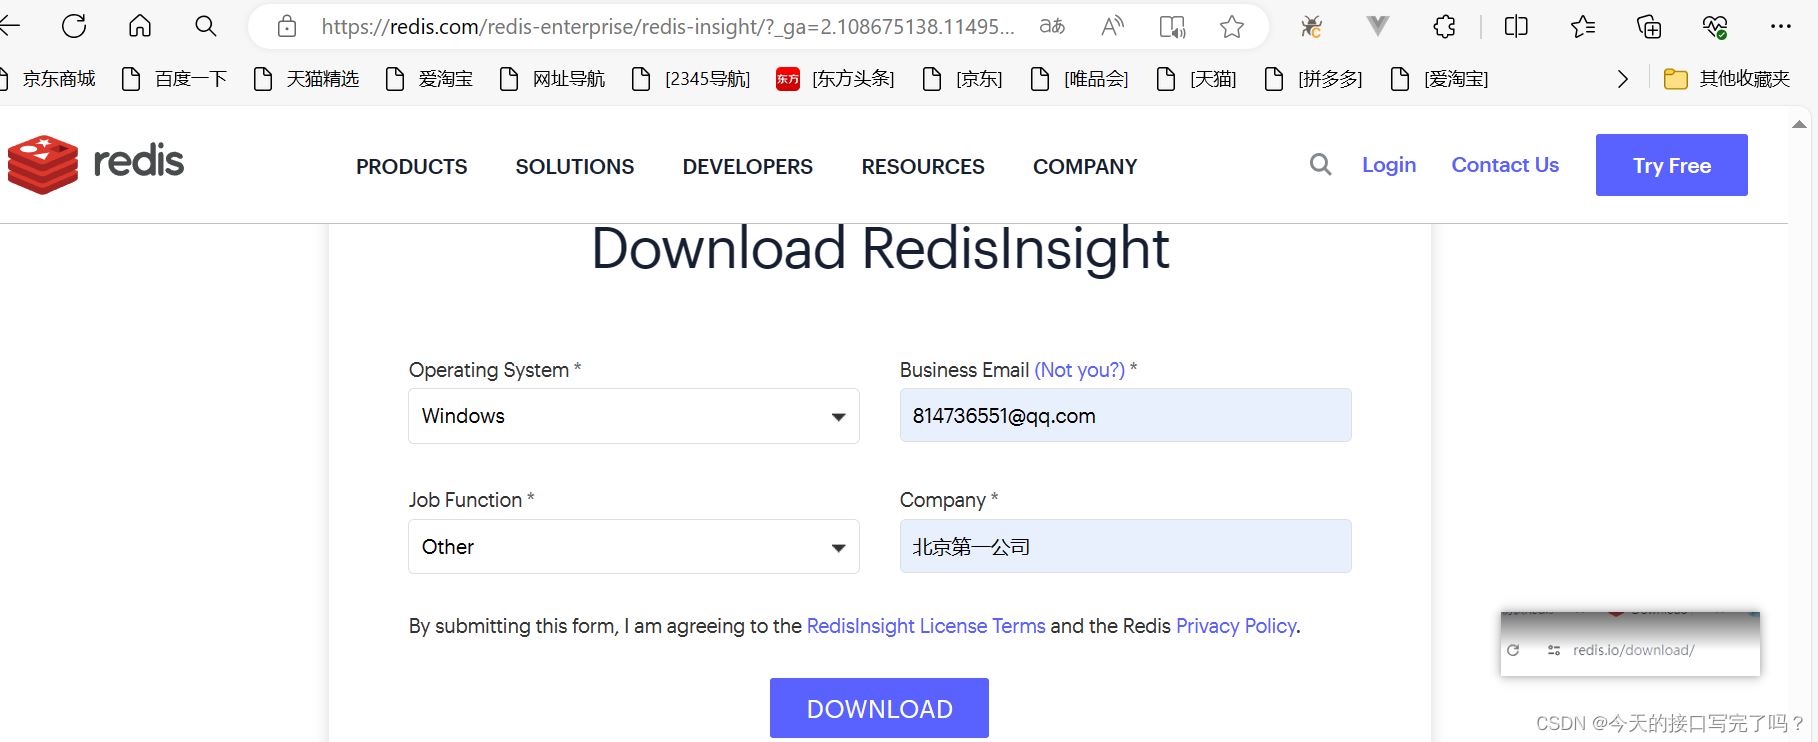The image size is (1818, 742).
Task: Open [2345导航] bookmark
Action: click(x=691, y=79)
